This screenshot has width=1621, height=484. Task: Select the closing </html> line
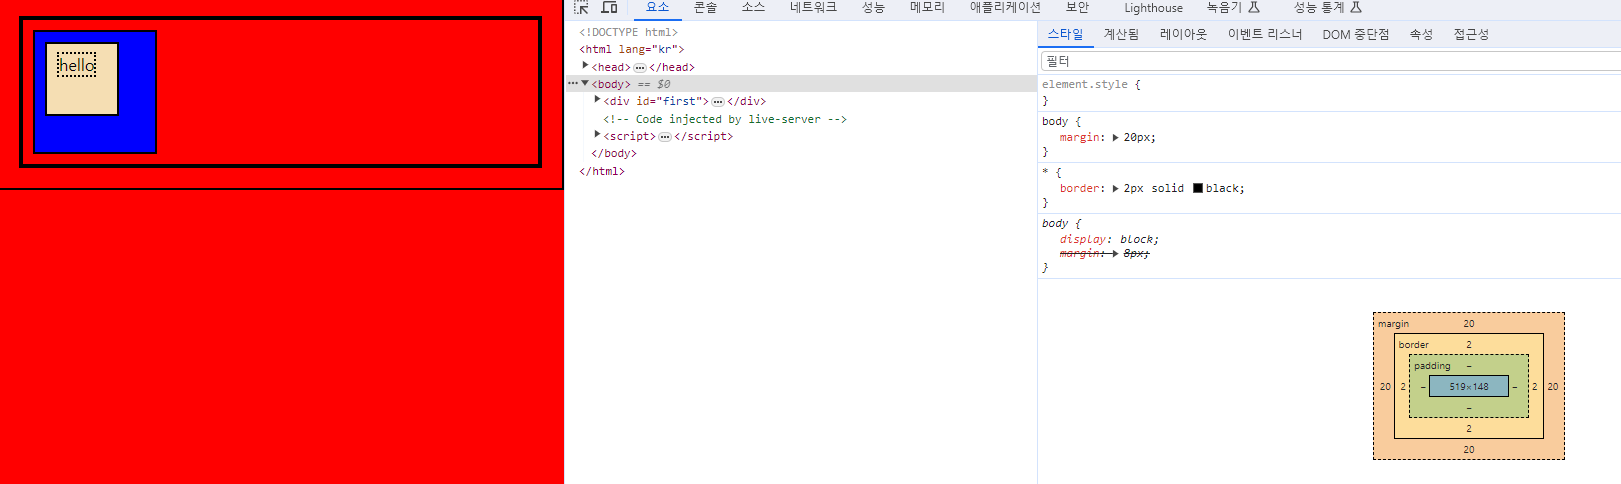click(x=602, y=171)
